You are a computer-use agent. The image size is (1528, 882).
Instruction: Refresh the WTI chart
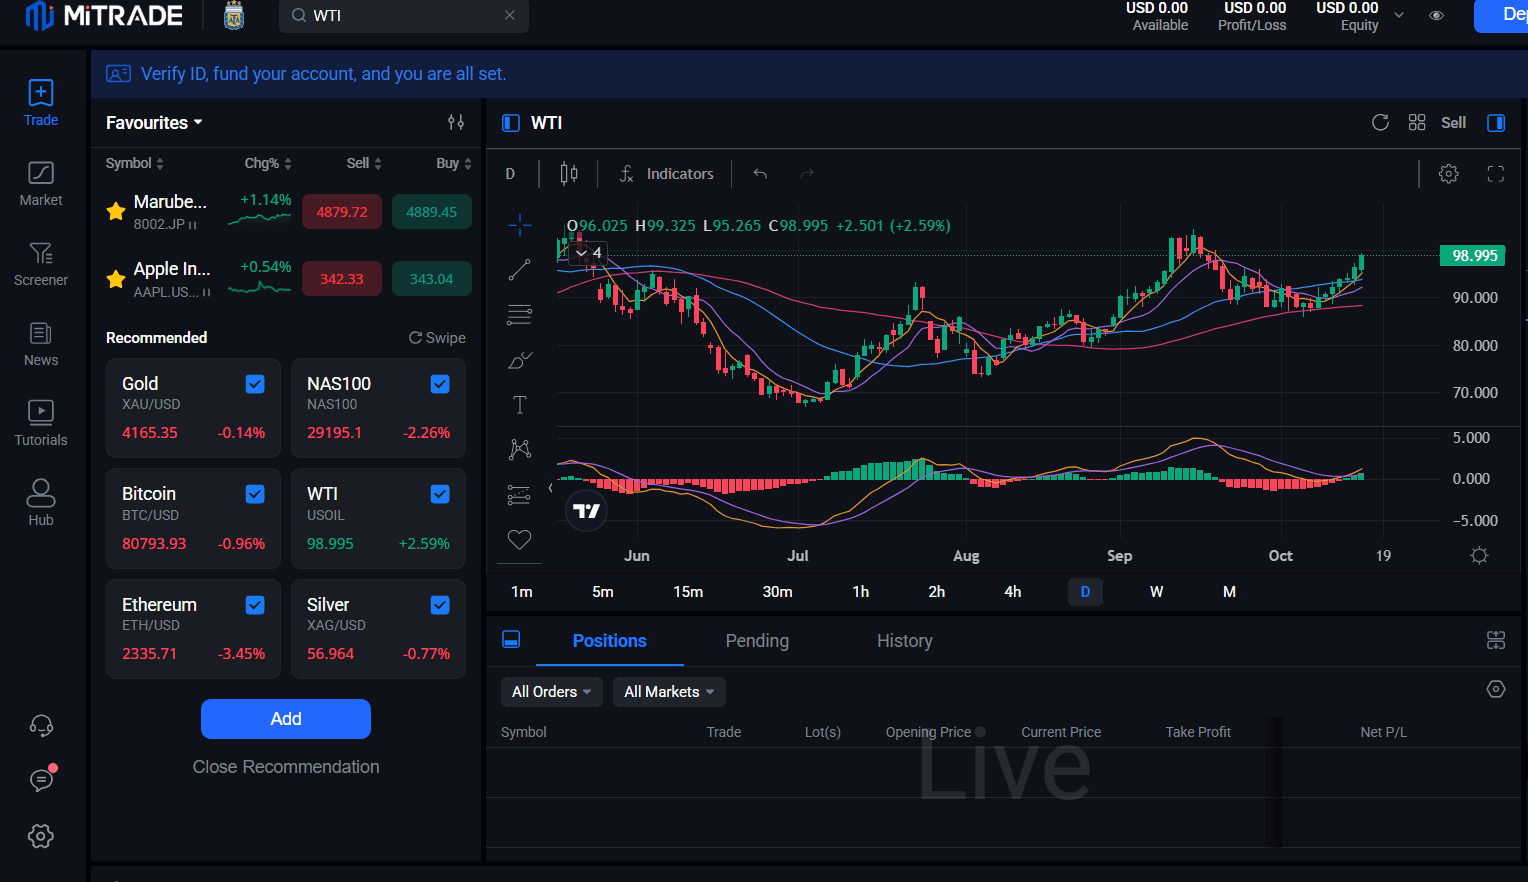[1380, 123]
